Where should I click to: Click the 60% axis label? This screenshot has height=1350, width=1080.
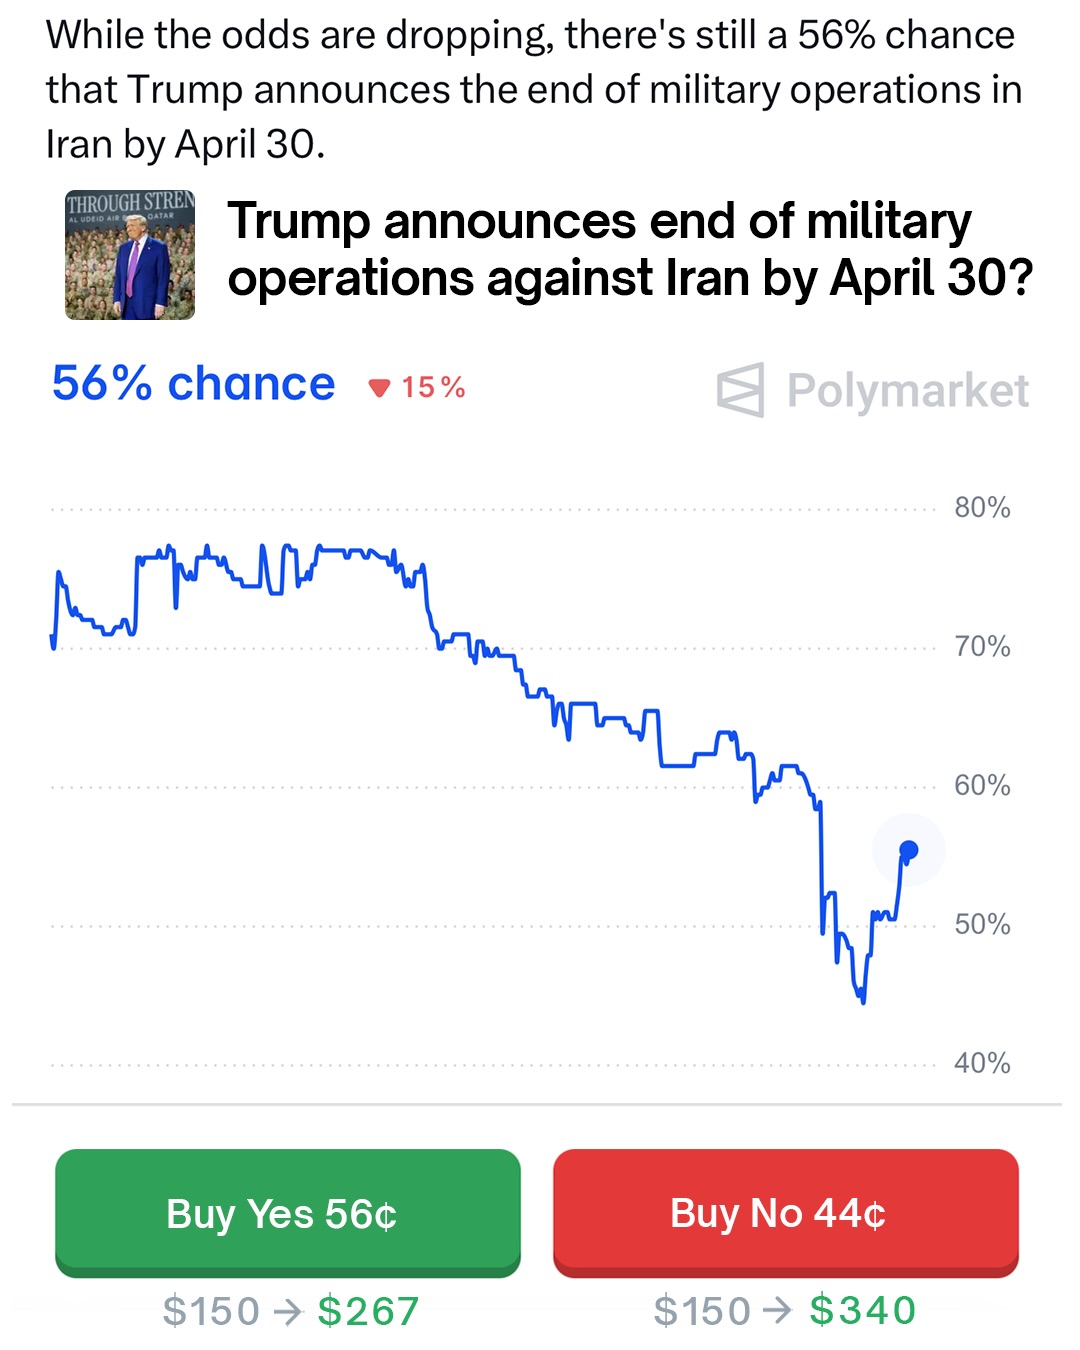click(x=982, y=786)
